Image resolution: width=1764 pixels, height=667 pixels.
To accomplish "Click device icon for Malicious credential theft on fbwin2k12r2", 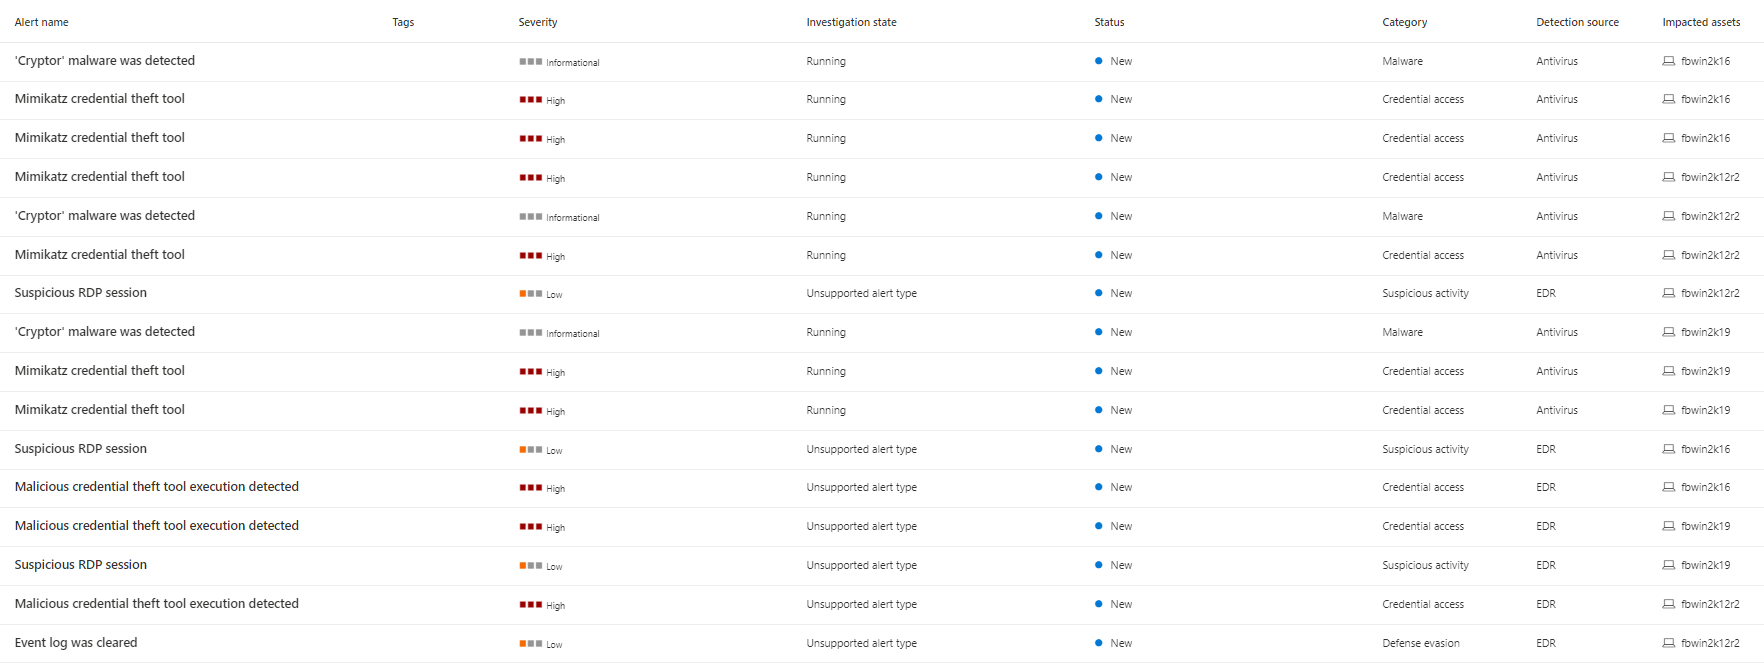I will (x=1669, y=604).
